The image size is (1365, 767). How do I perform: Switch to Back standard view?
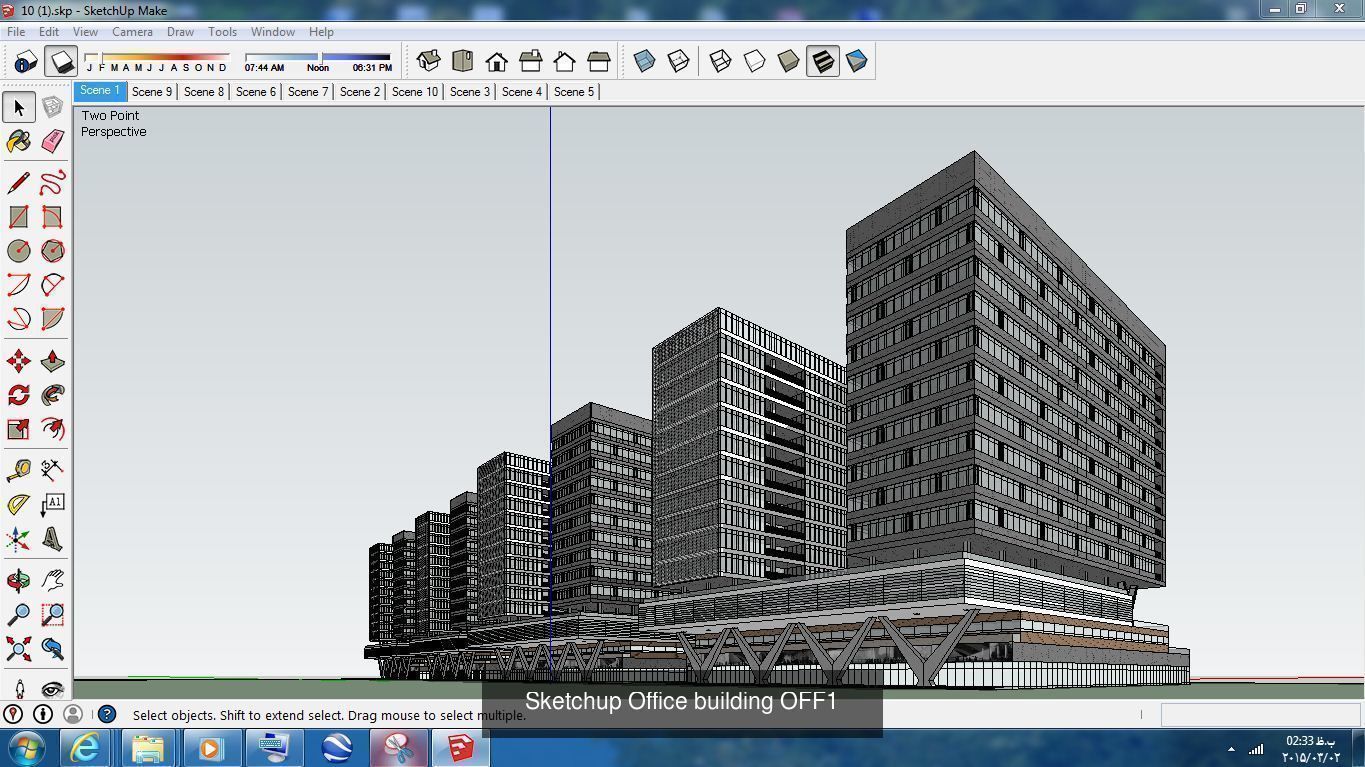click(565, 62)
